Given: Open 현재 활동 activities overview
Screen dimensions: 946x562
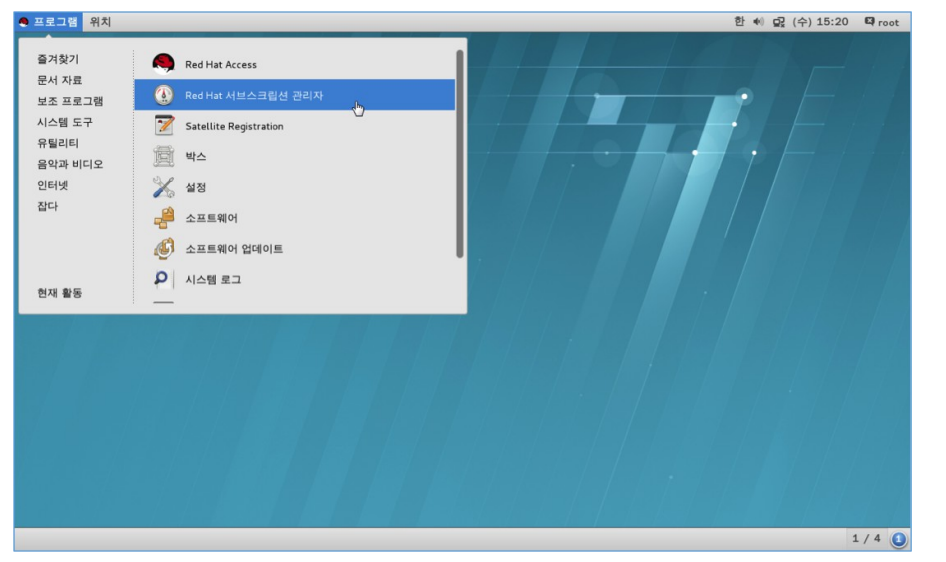Looking at the screenshot, I should pyautogui.click(x=60, y=292).
